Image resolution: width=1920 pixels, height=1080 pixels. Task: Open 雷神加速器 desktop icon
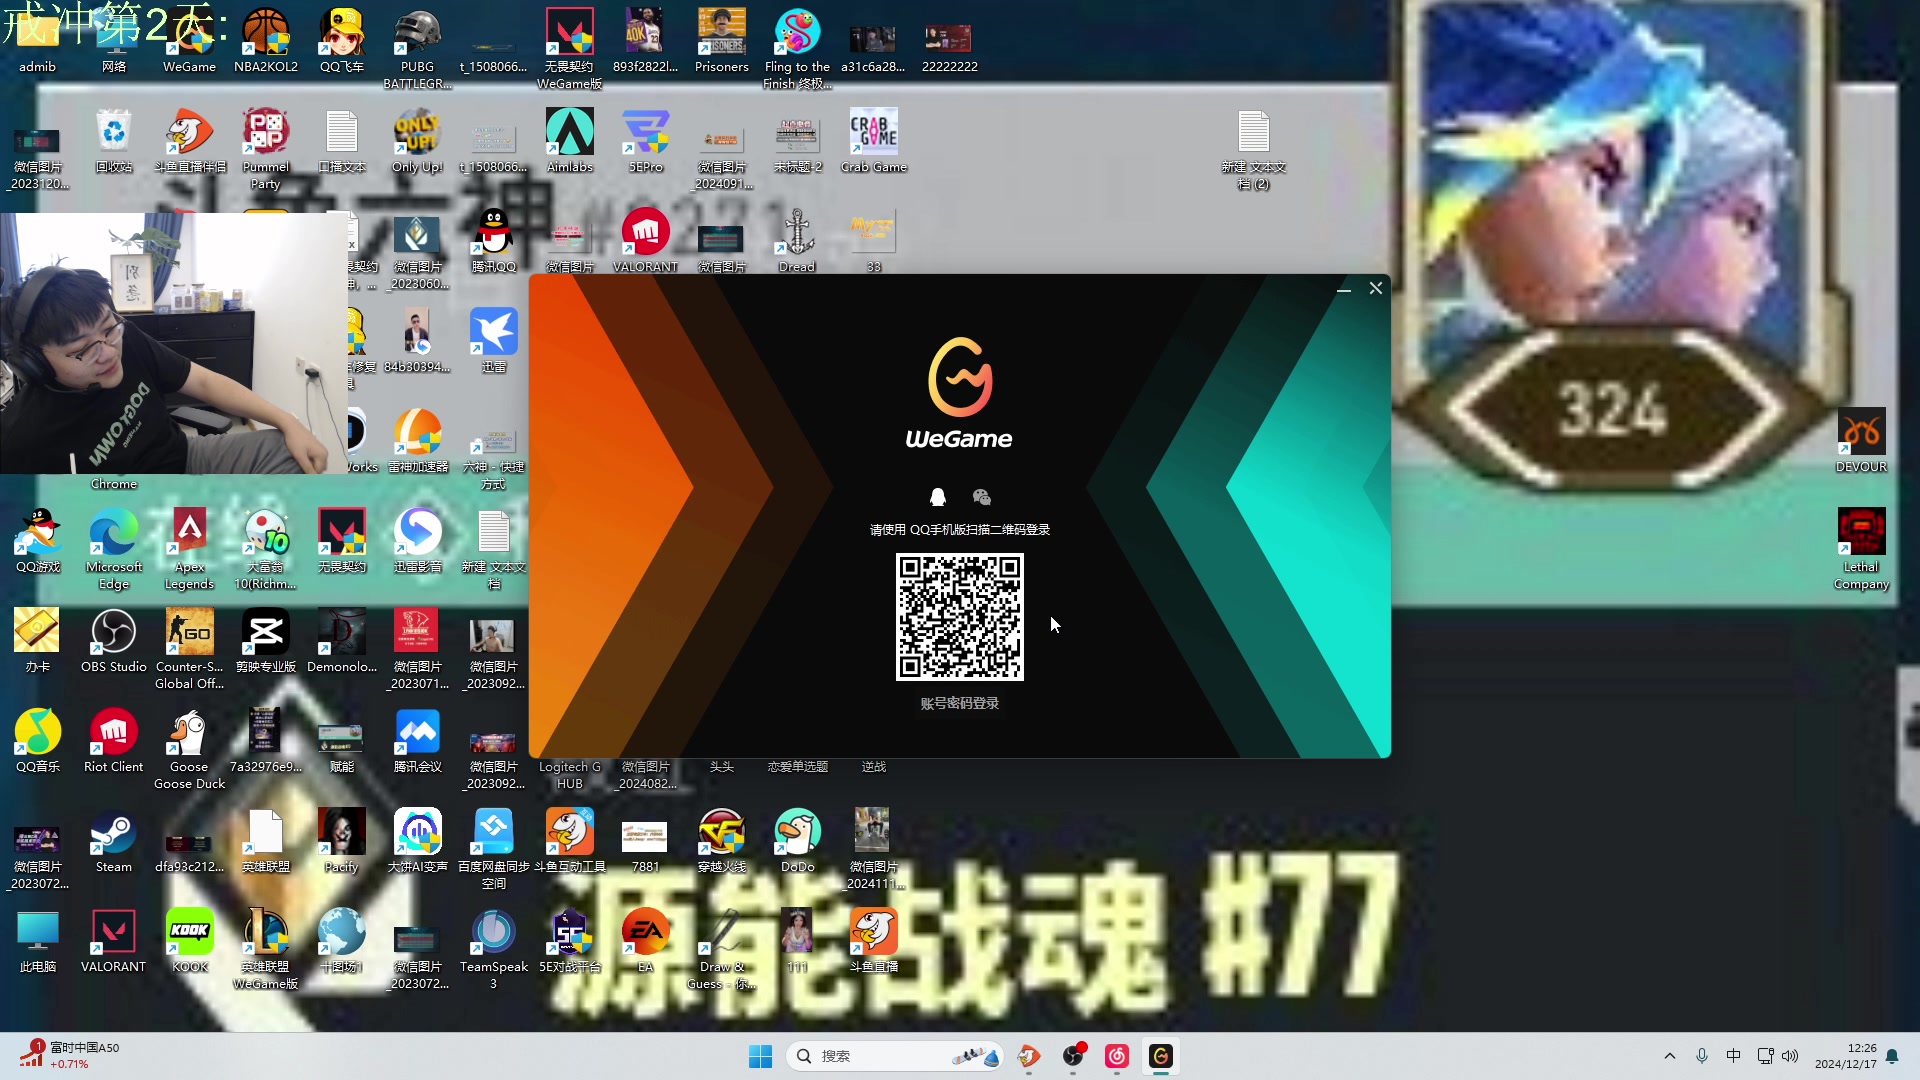point(418,442)
